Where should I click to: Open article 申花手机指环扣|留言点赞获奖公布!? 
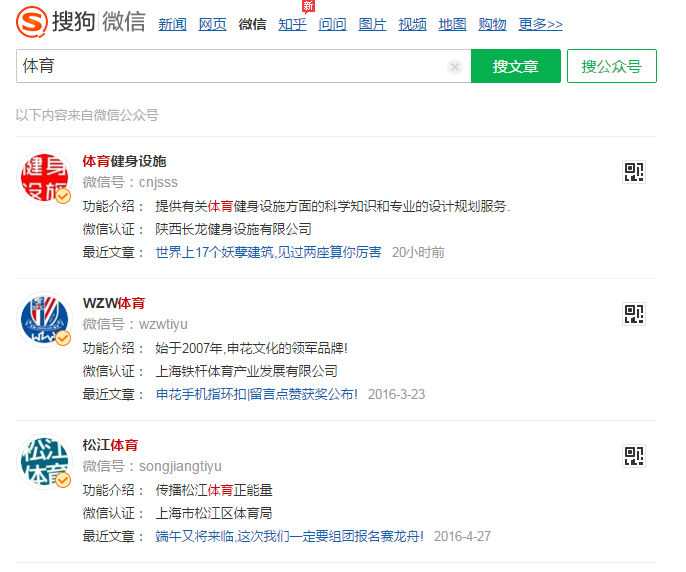point(256,394)
